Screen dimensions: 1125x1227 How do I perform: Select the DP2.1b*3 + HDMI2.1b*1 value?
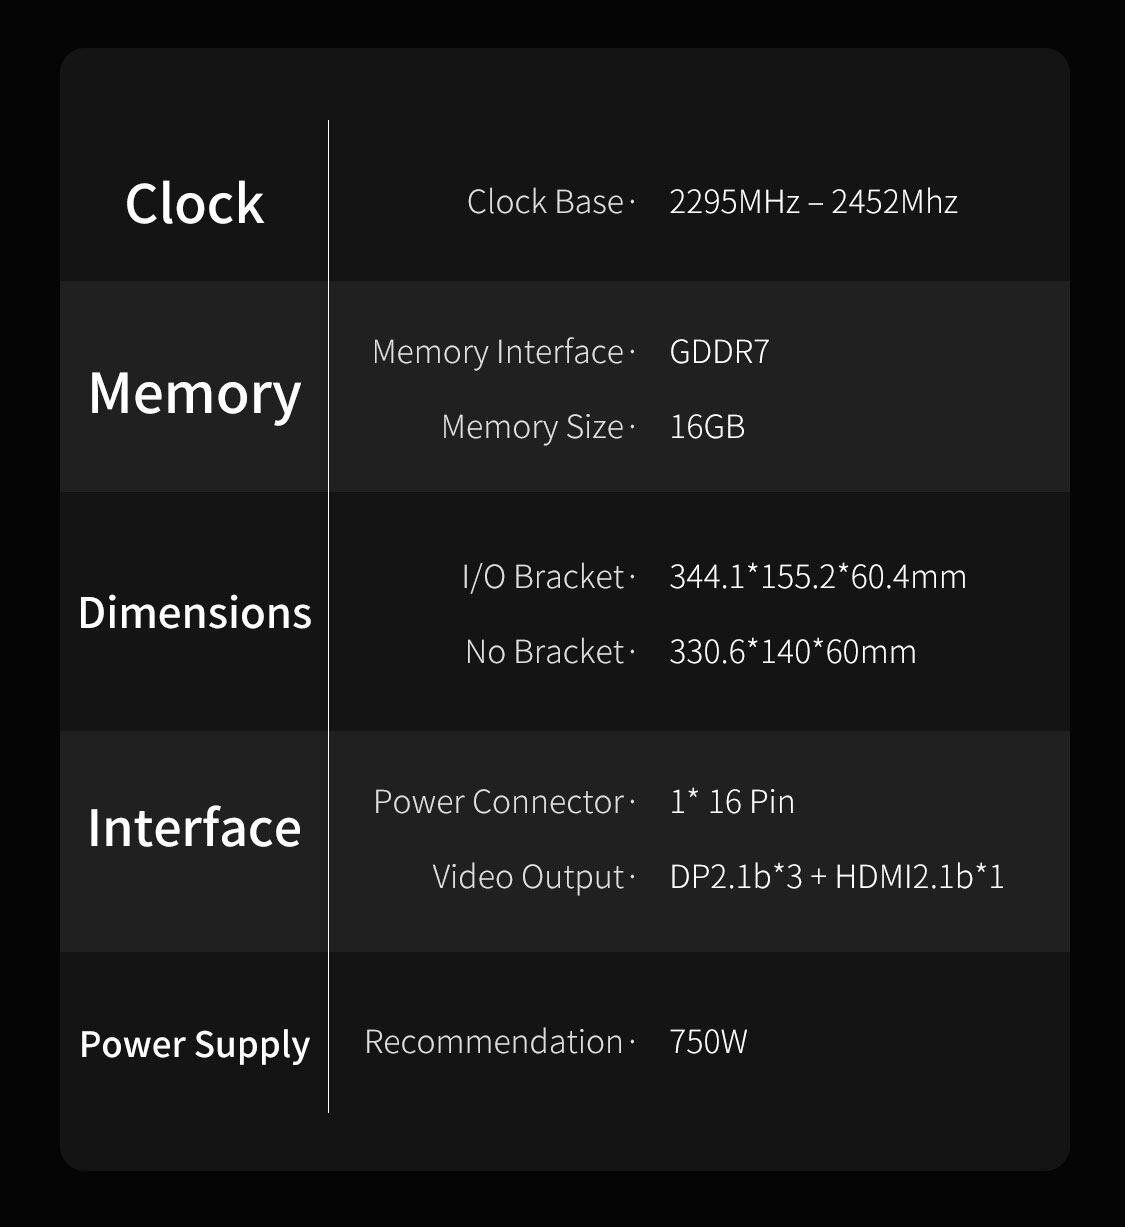836,877
